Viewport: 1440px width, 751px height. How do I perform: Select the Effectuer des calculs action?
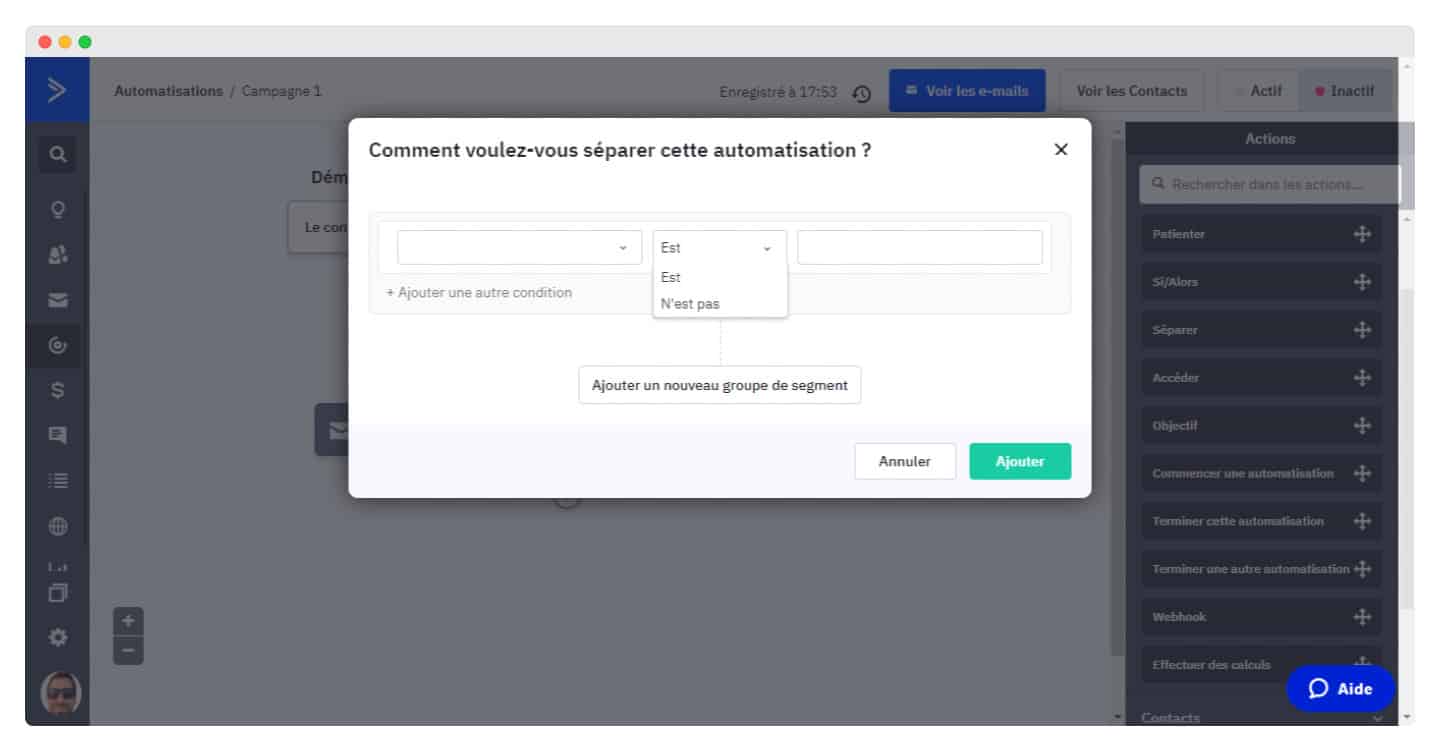pos(1261,665)
